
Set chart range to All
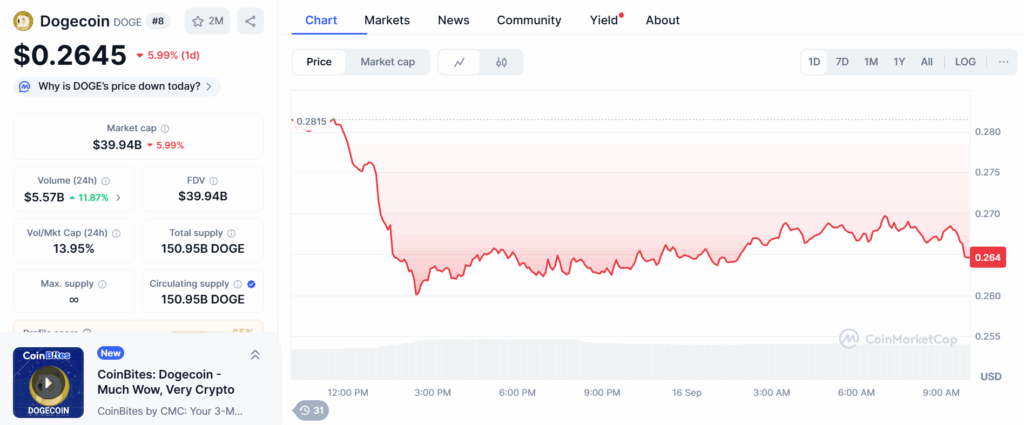(927, 62)
